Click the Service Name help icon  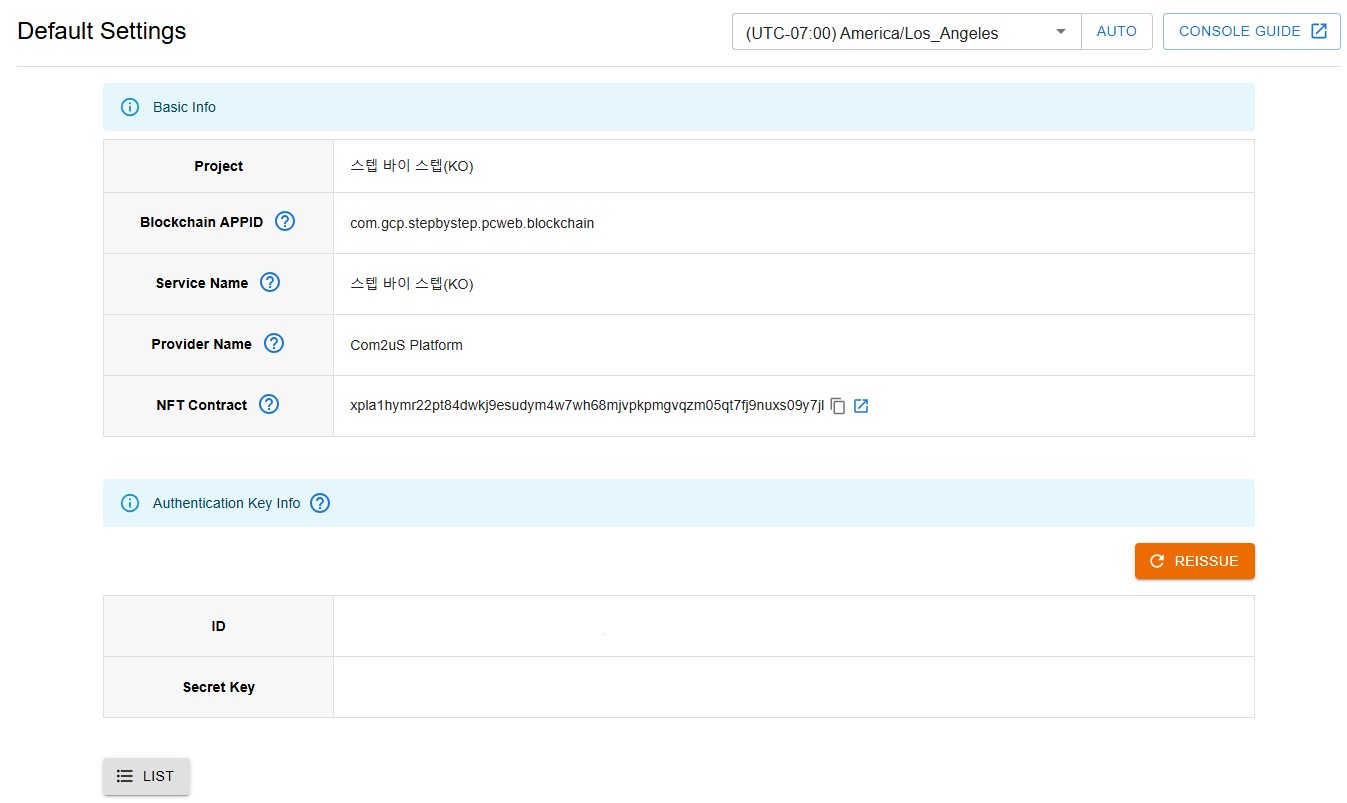coord(269,283)
